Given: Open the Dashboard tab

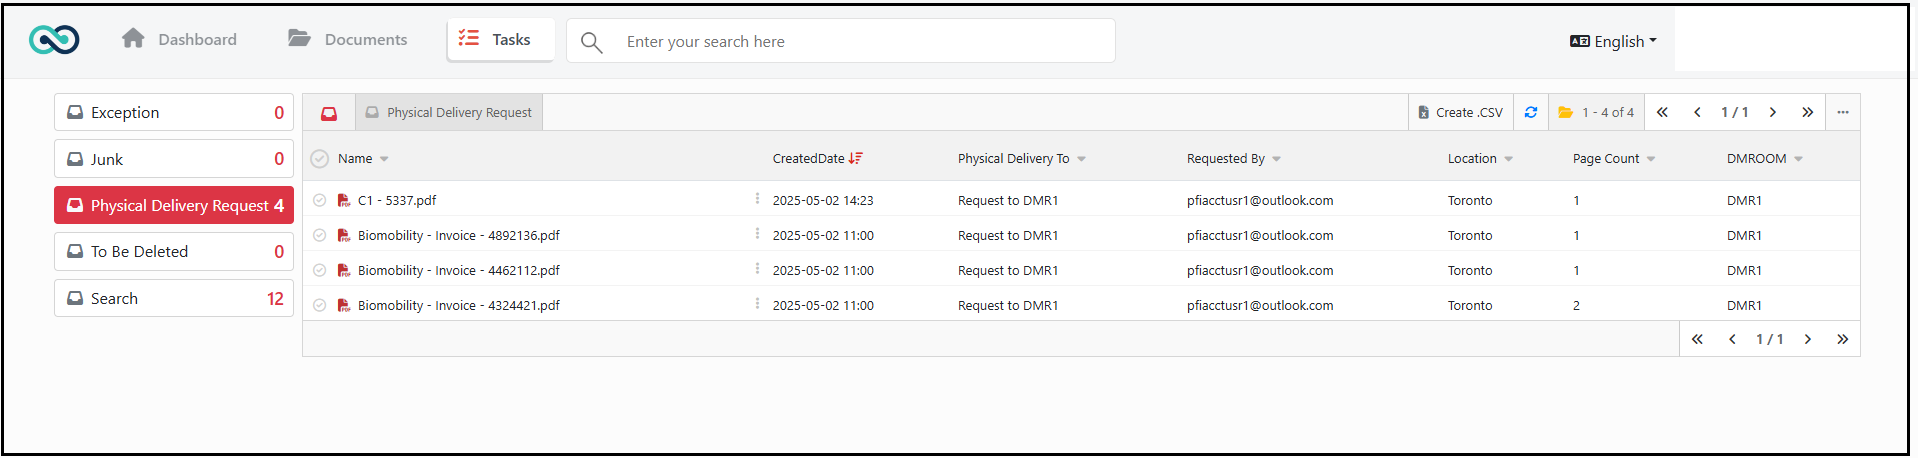Looking at the screenshot, I should coord(179,40).
